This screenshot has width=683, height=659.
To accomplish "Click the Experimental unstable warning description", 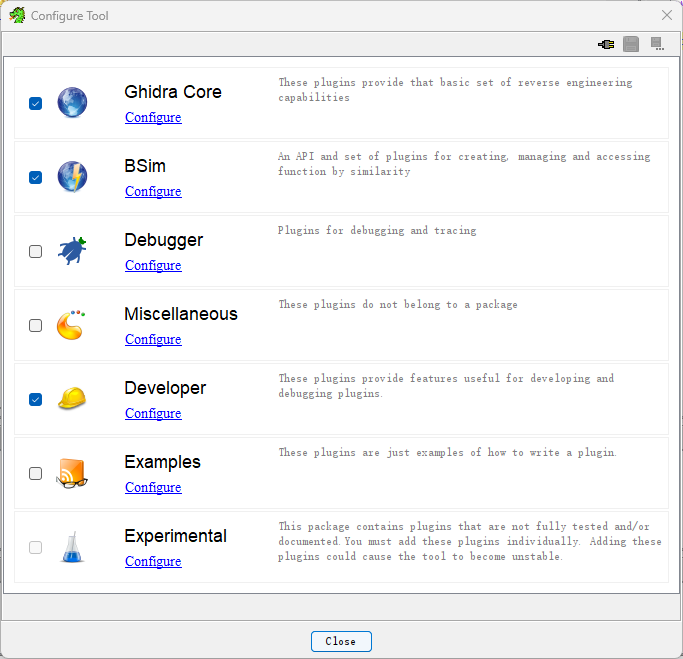I will pyautogui.click(x=470, y=541).
